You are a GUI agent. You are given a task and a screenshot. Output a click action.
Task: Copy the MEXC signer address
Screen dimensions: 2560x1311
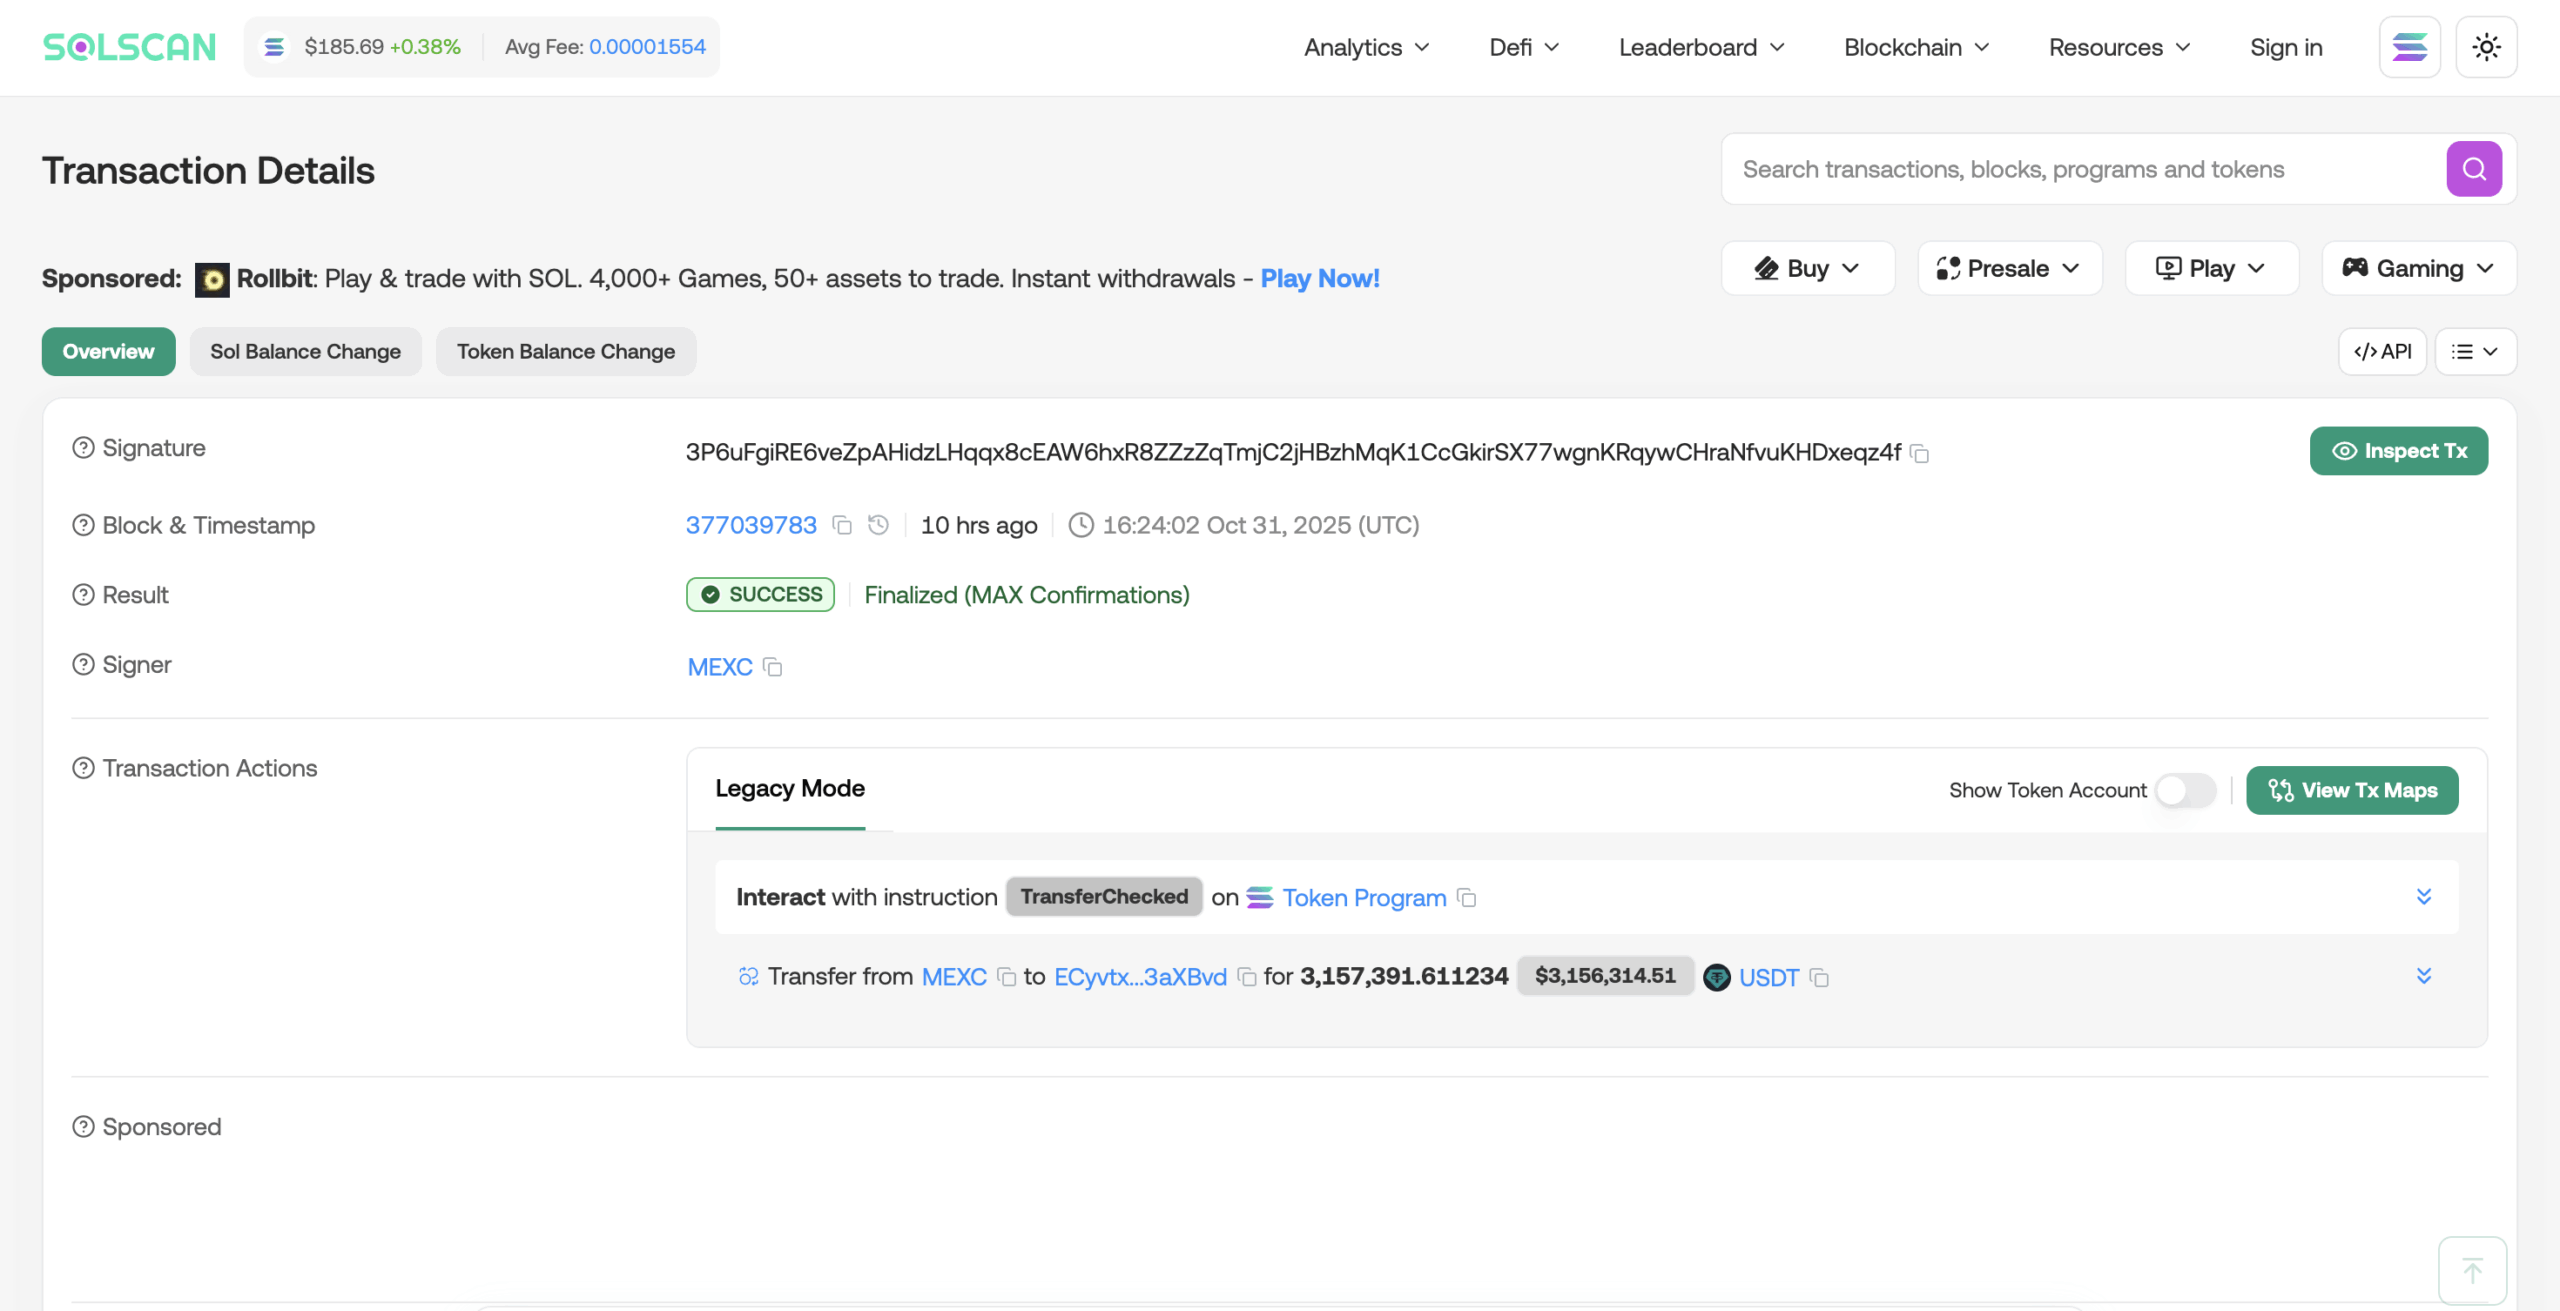772,667
